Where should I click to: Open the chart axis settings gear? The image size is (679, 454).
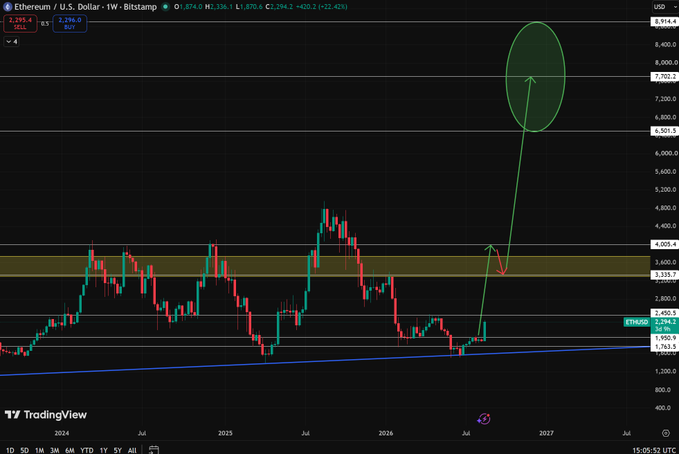pyautogui.click(x=666, y=433)
